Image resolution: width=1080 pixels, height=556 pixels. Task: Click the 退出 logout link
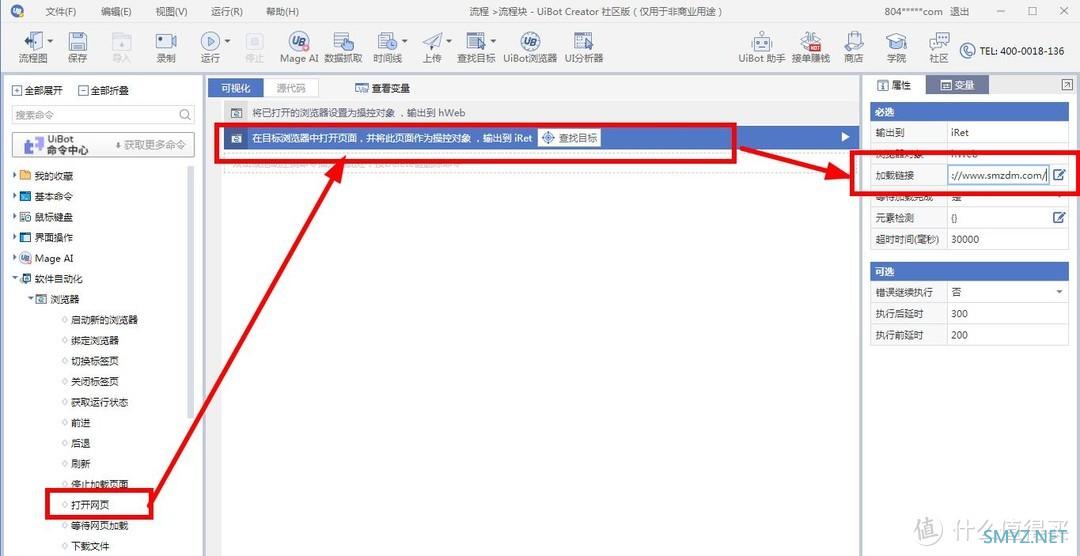[x=960, y=12]
